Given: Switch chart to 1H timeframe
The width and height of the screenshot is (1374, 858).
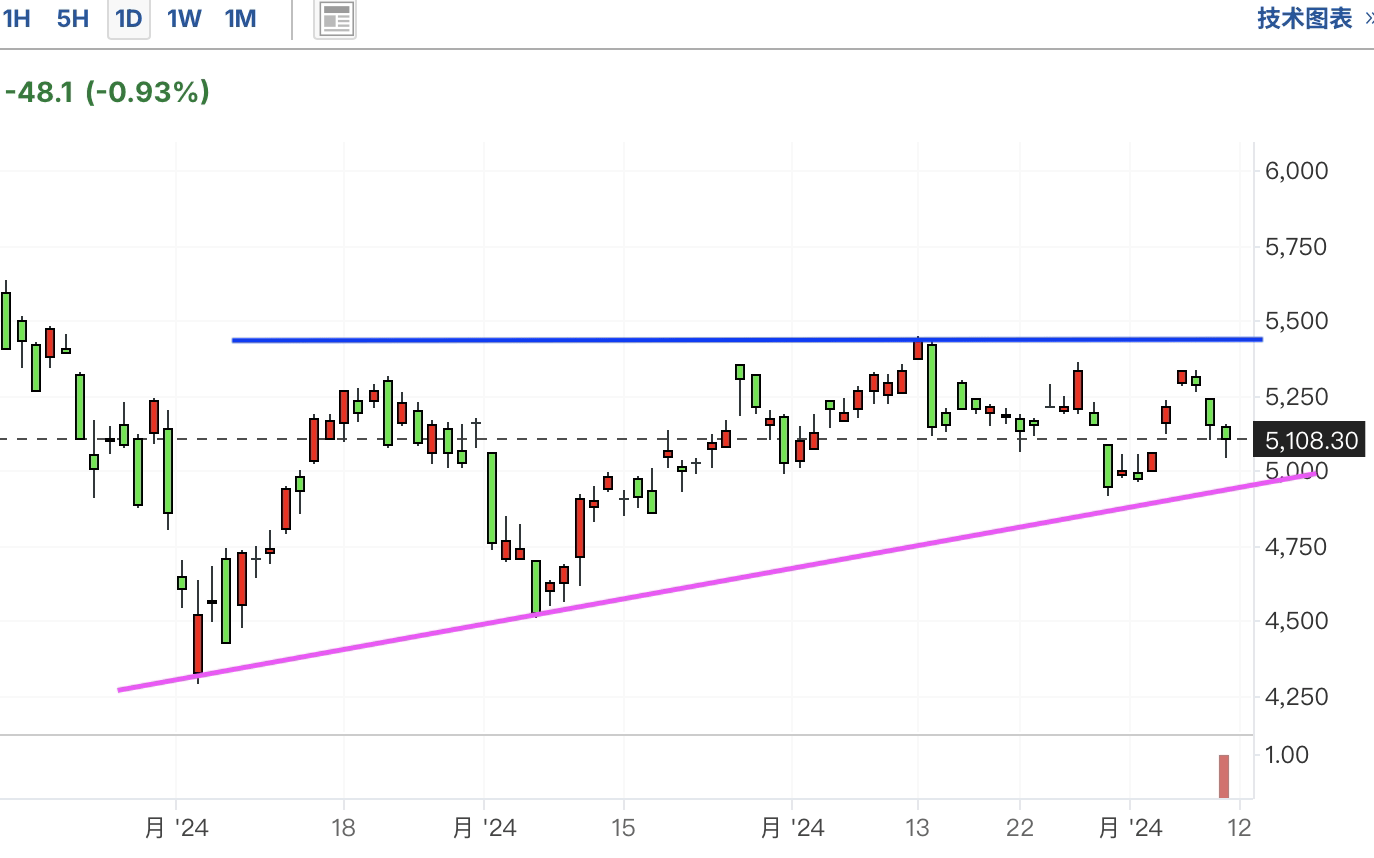Looking at the screenshot, I should 16,18.
